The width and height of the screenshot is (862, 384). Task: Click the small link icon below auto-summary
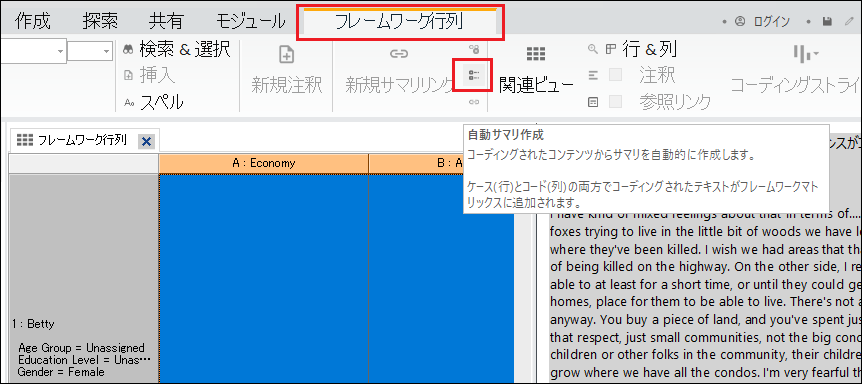[x=474, y=102]
